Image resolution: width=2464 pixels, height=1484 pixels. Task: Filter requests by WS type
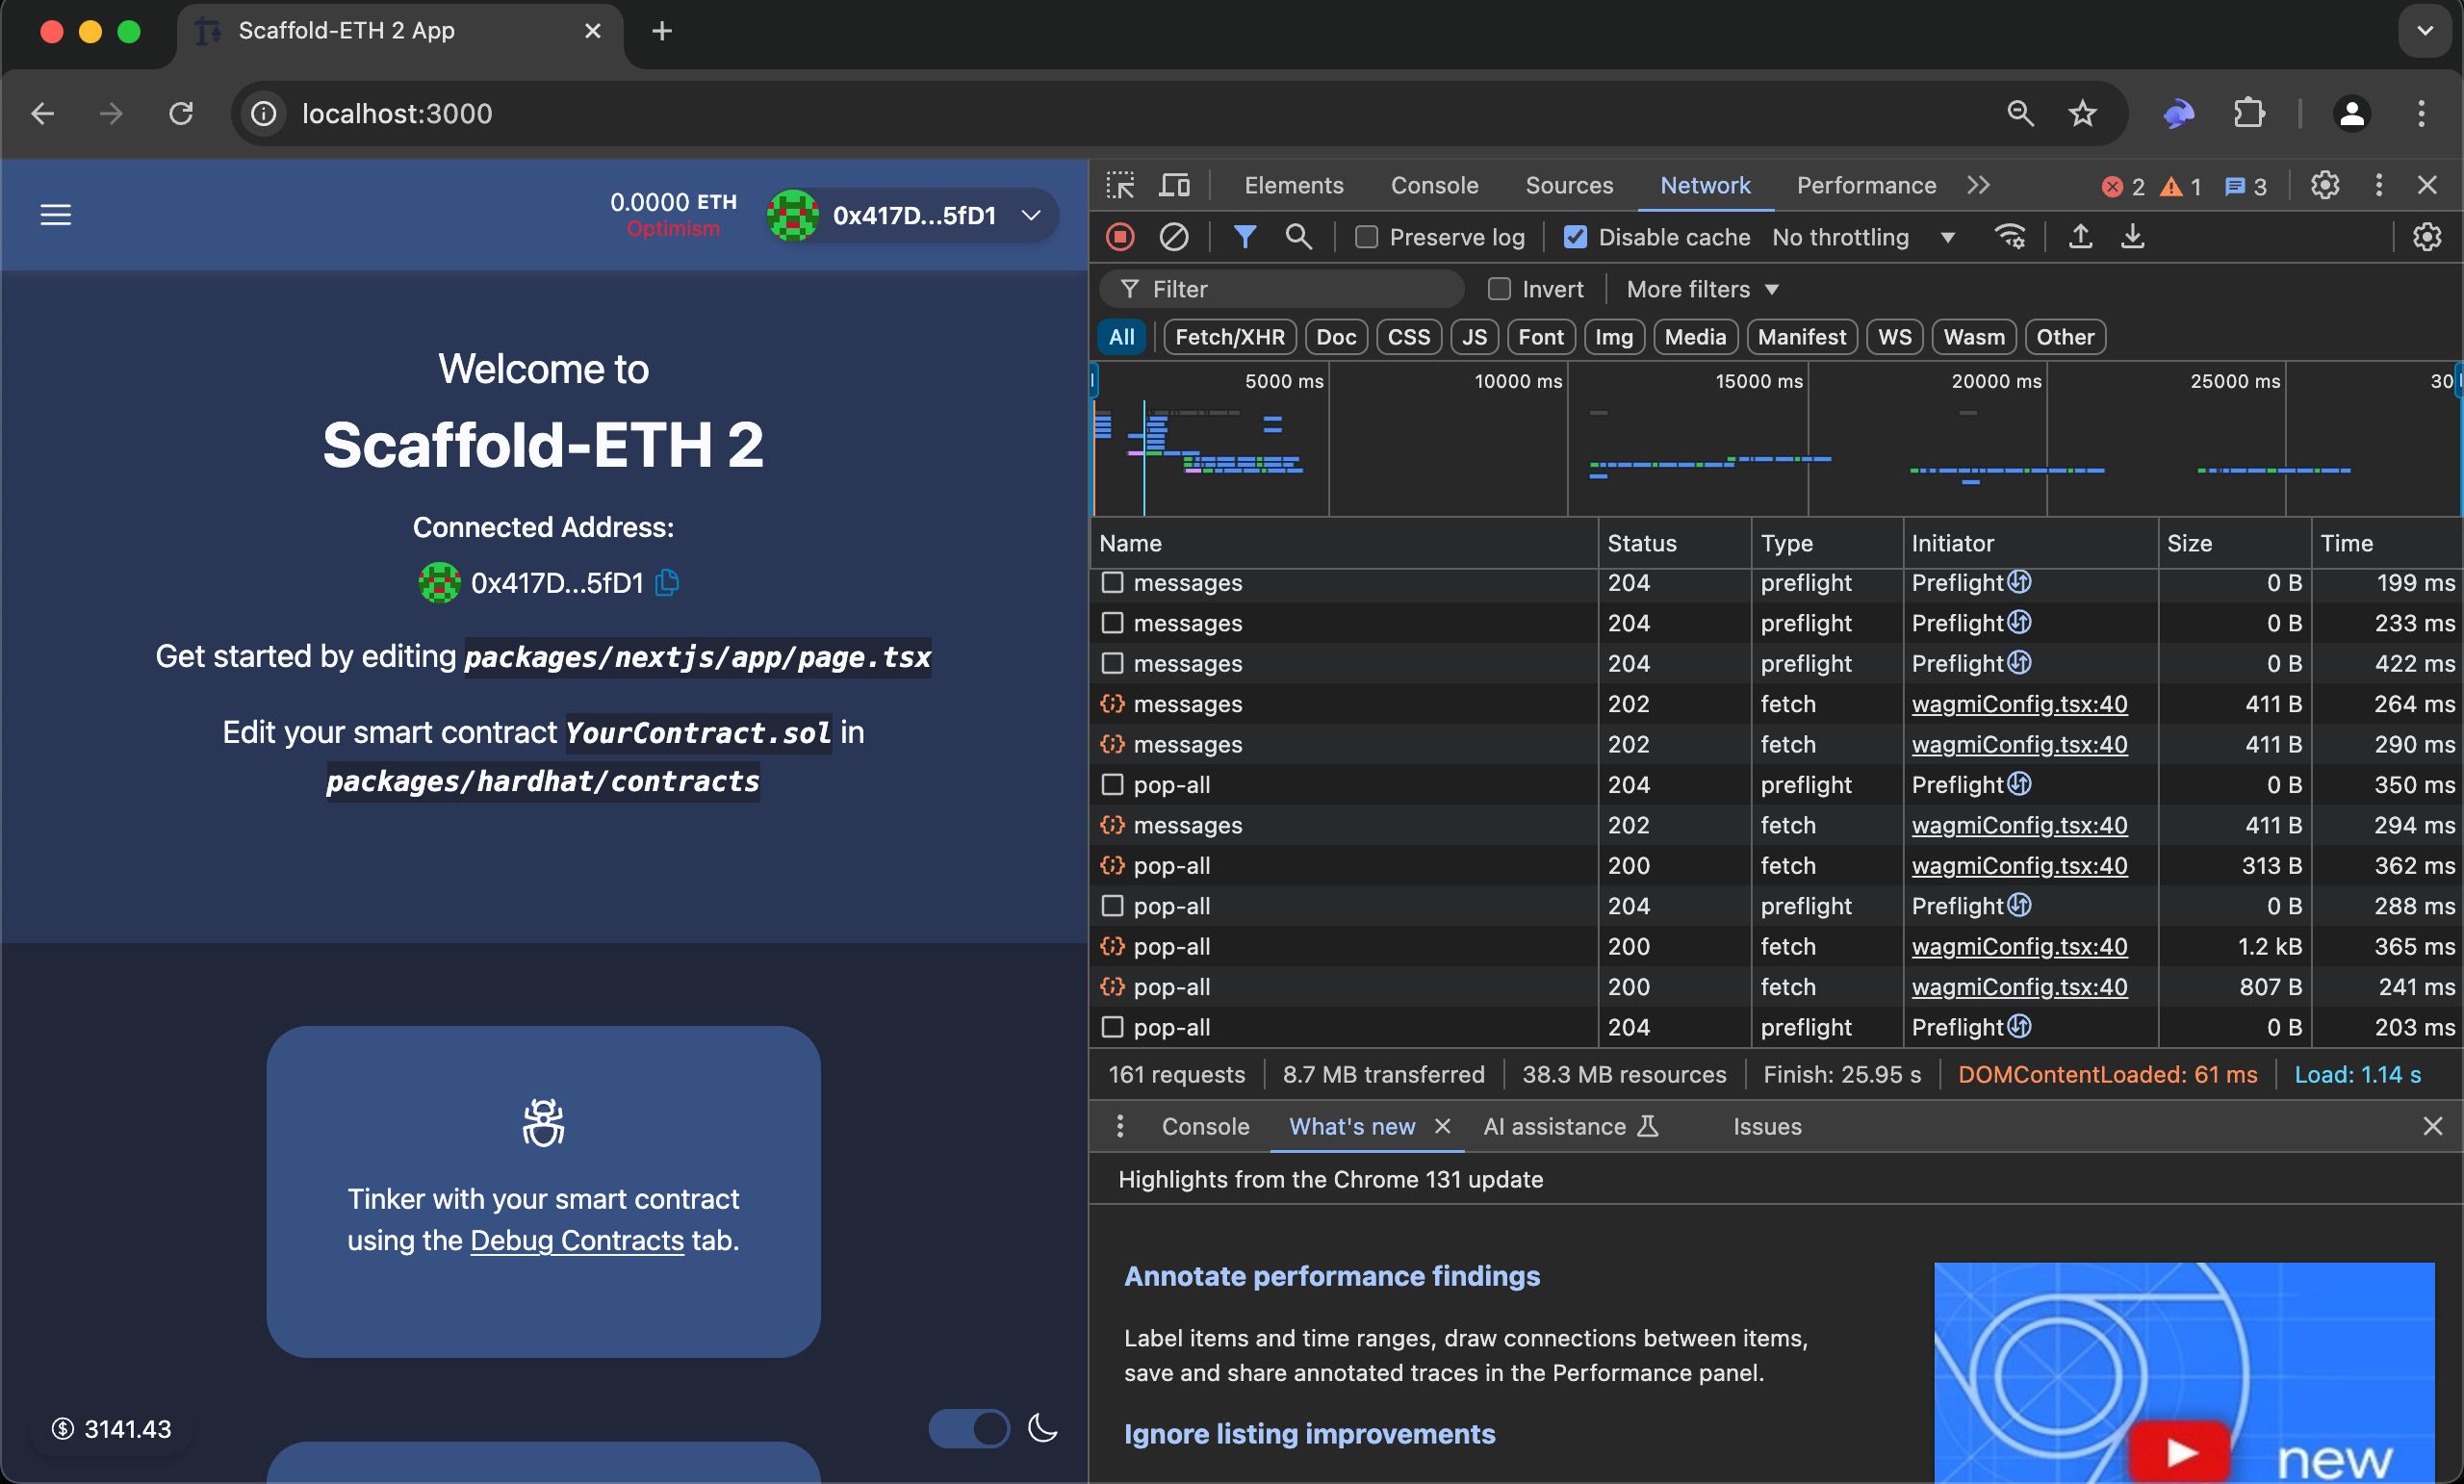[x=1894, y=337]
